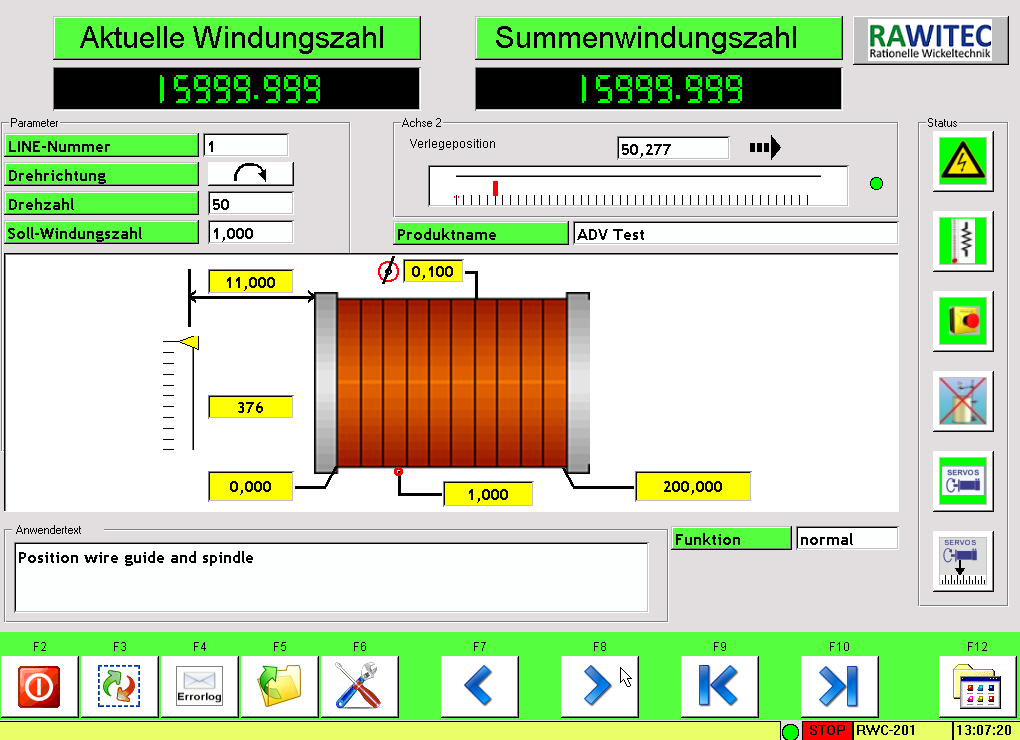Click the F6 tools wrench icon
This screenshot has width=1020, height=740.
[x=360, y=687]
